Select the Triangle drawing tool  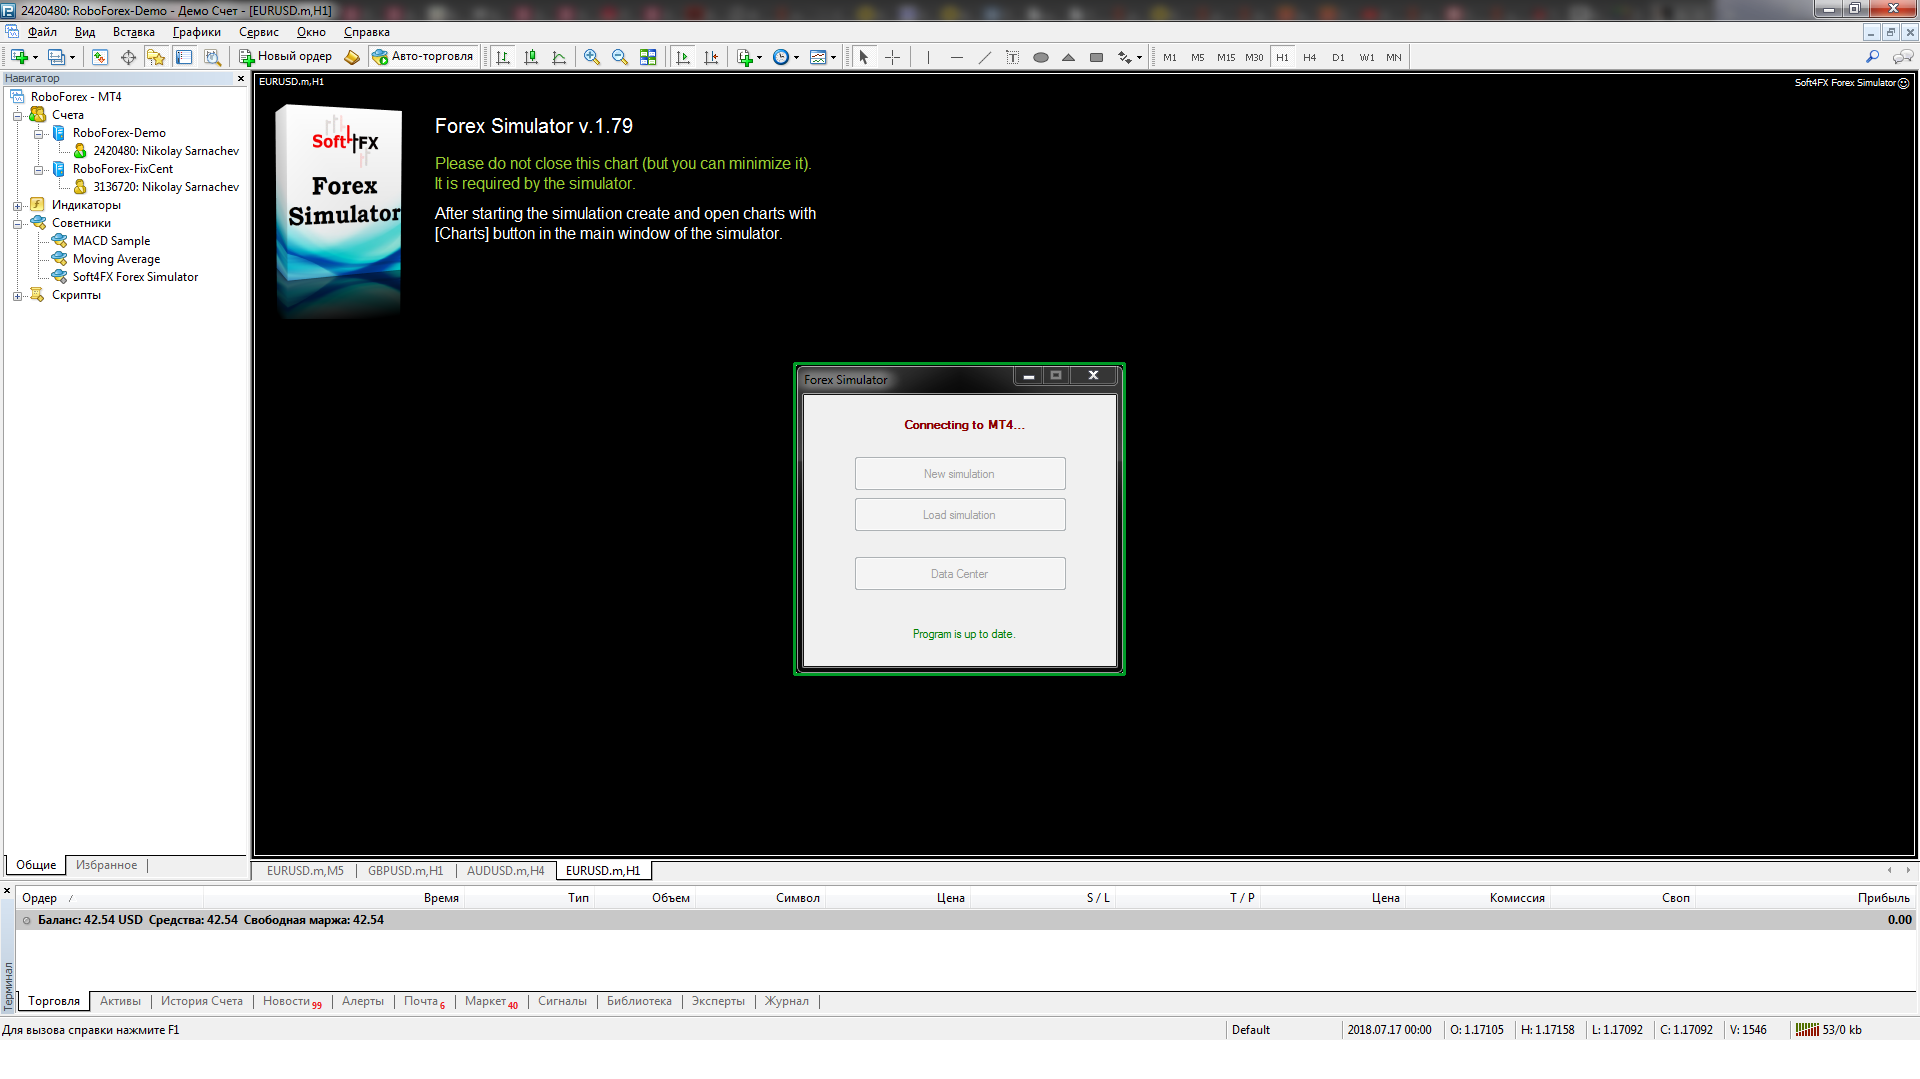pyautogui.click(x=1068, y=57)
